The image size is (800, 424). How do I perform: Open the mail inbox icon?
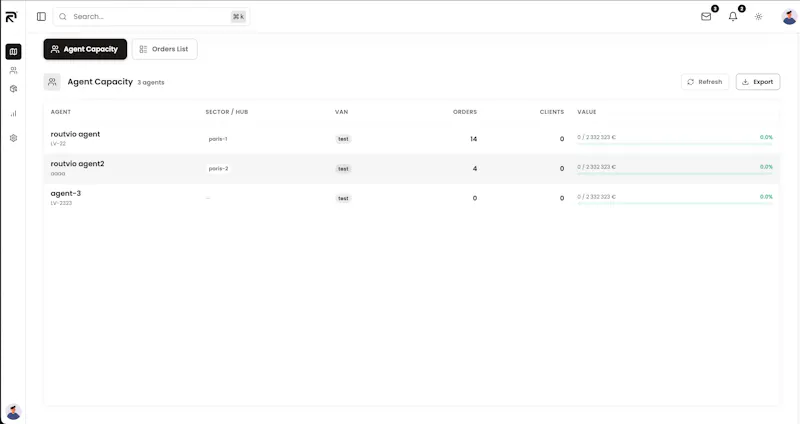(706, 17)
